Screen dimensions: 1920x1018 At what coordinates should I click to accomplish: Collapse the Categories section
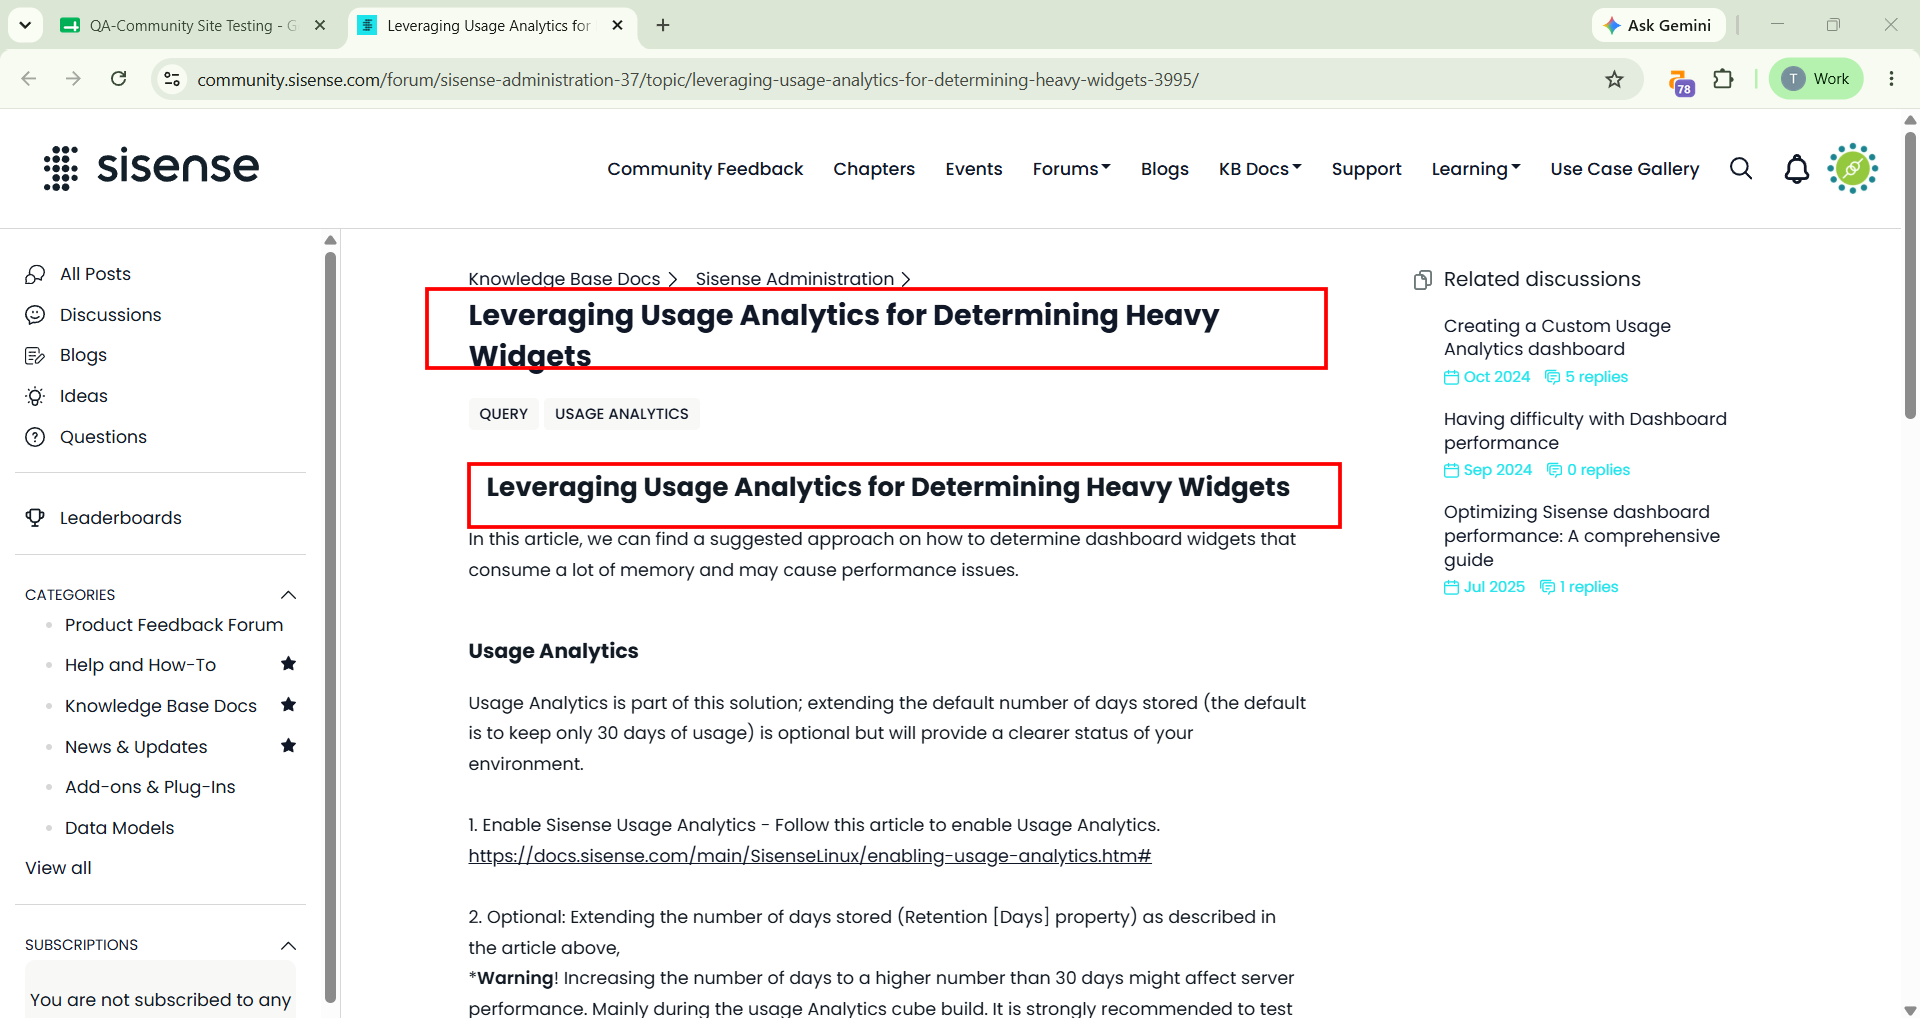tap(289, 595)
